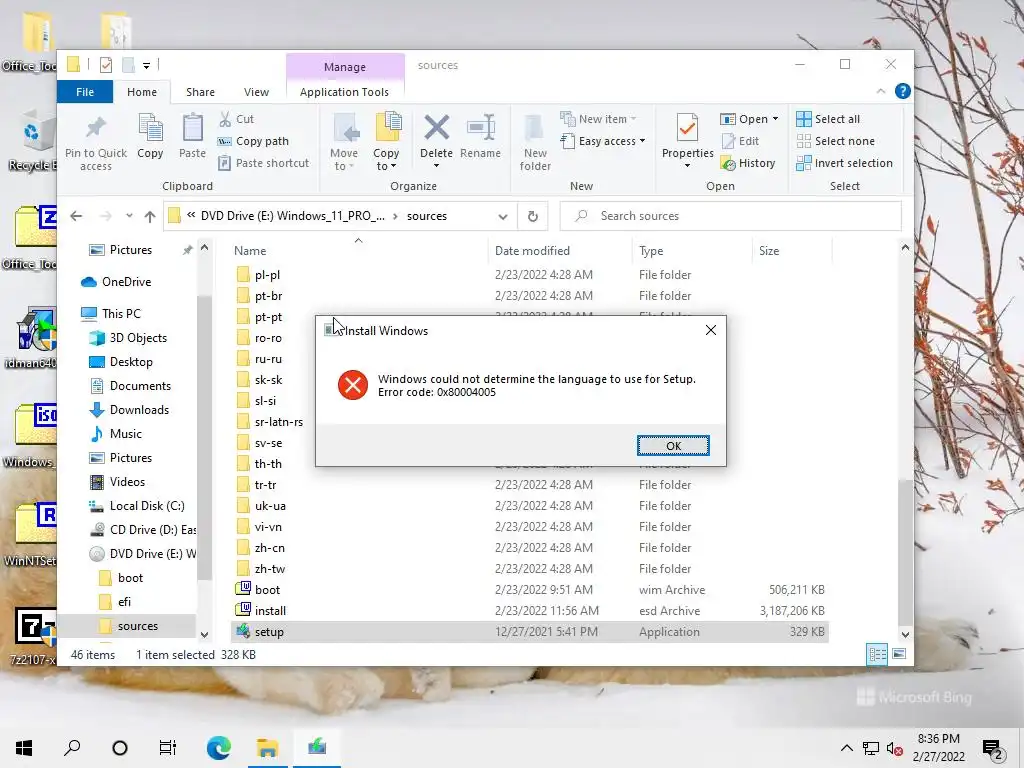Click Edit in the Open group
This screenshot has width=1024, height=768.
point(740,141)
